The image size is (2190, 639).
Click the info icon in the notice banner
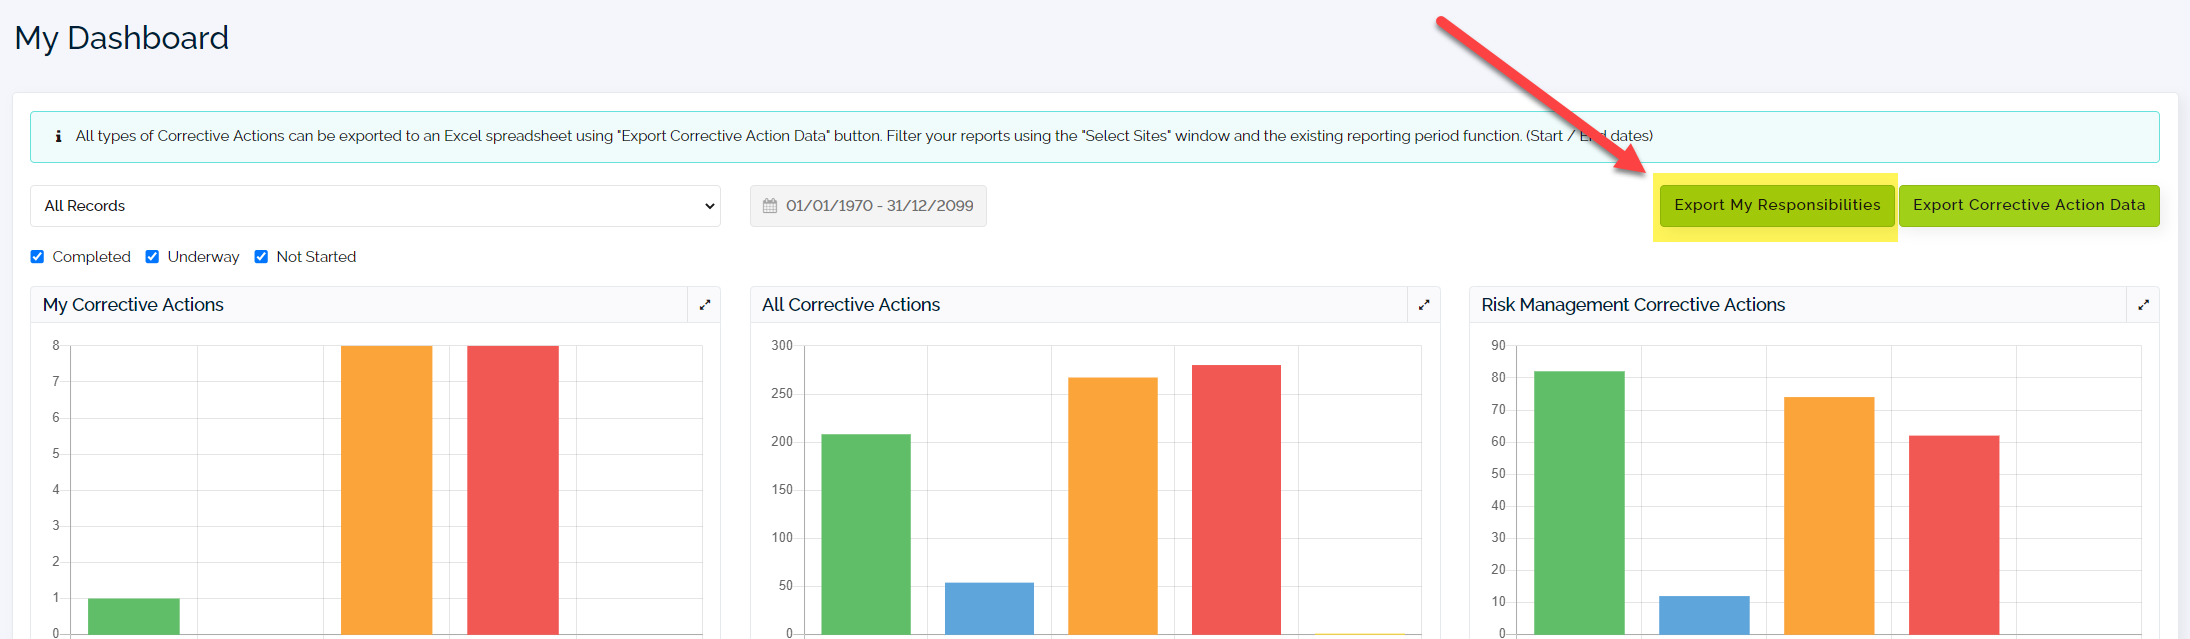pyautogui.click(x=58, y=136)
